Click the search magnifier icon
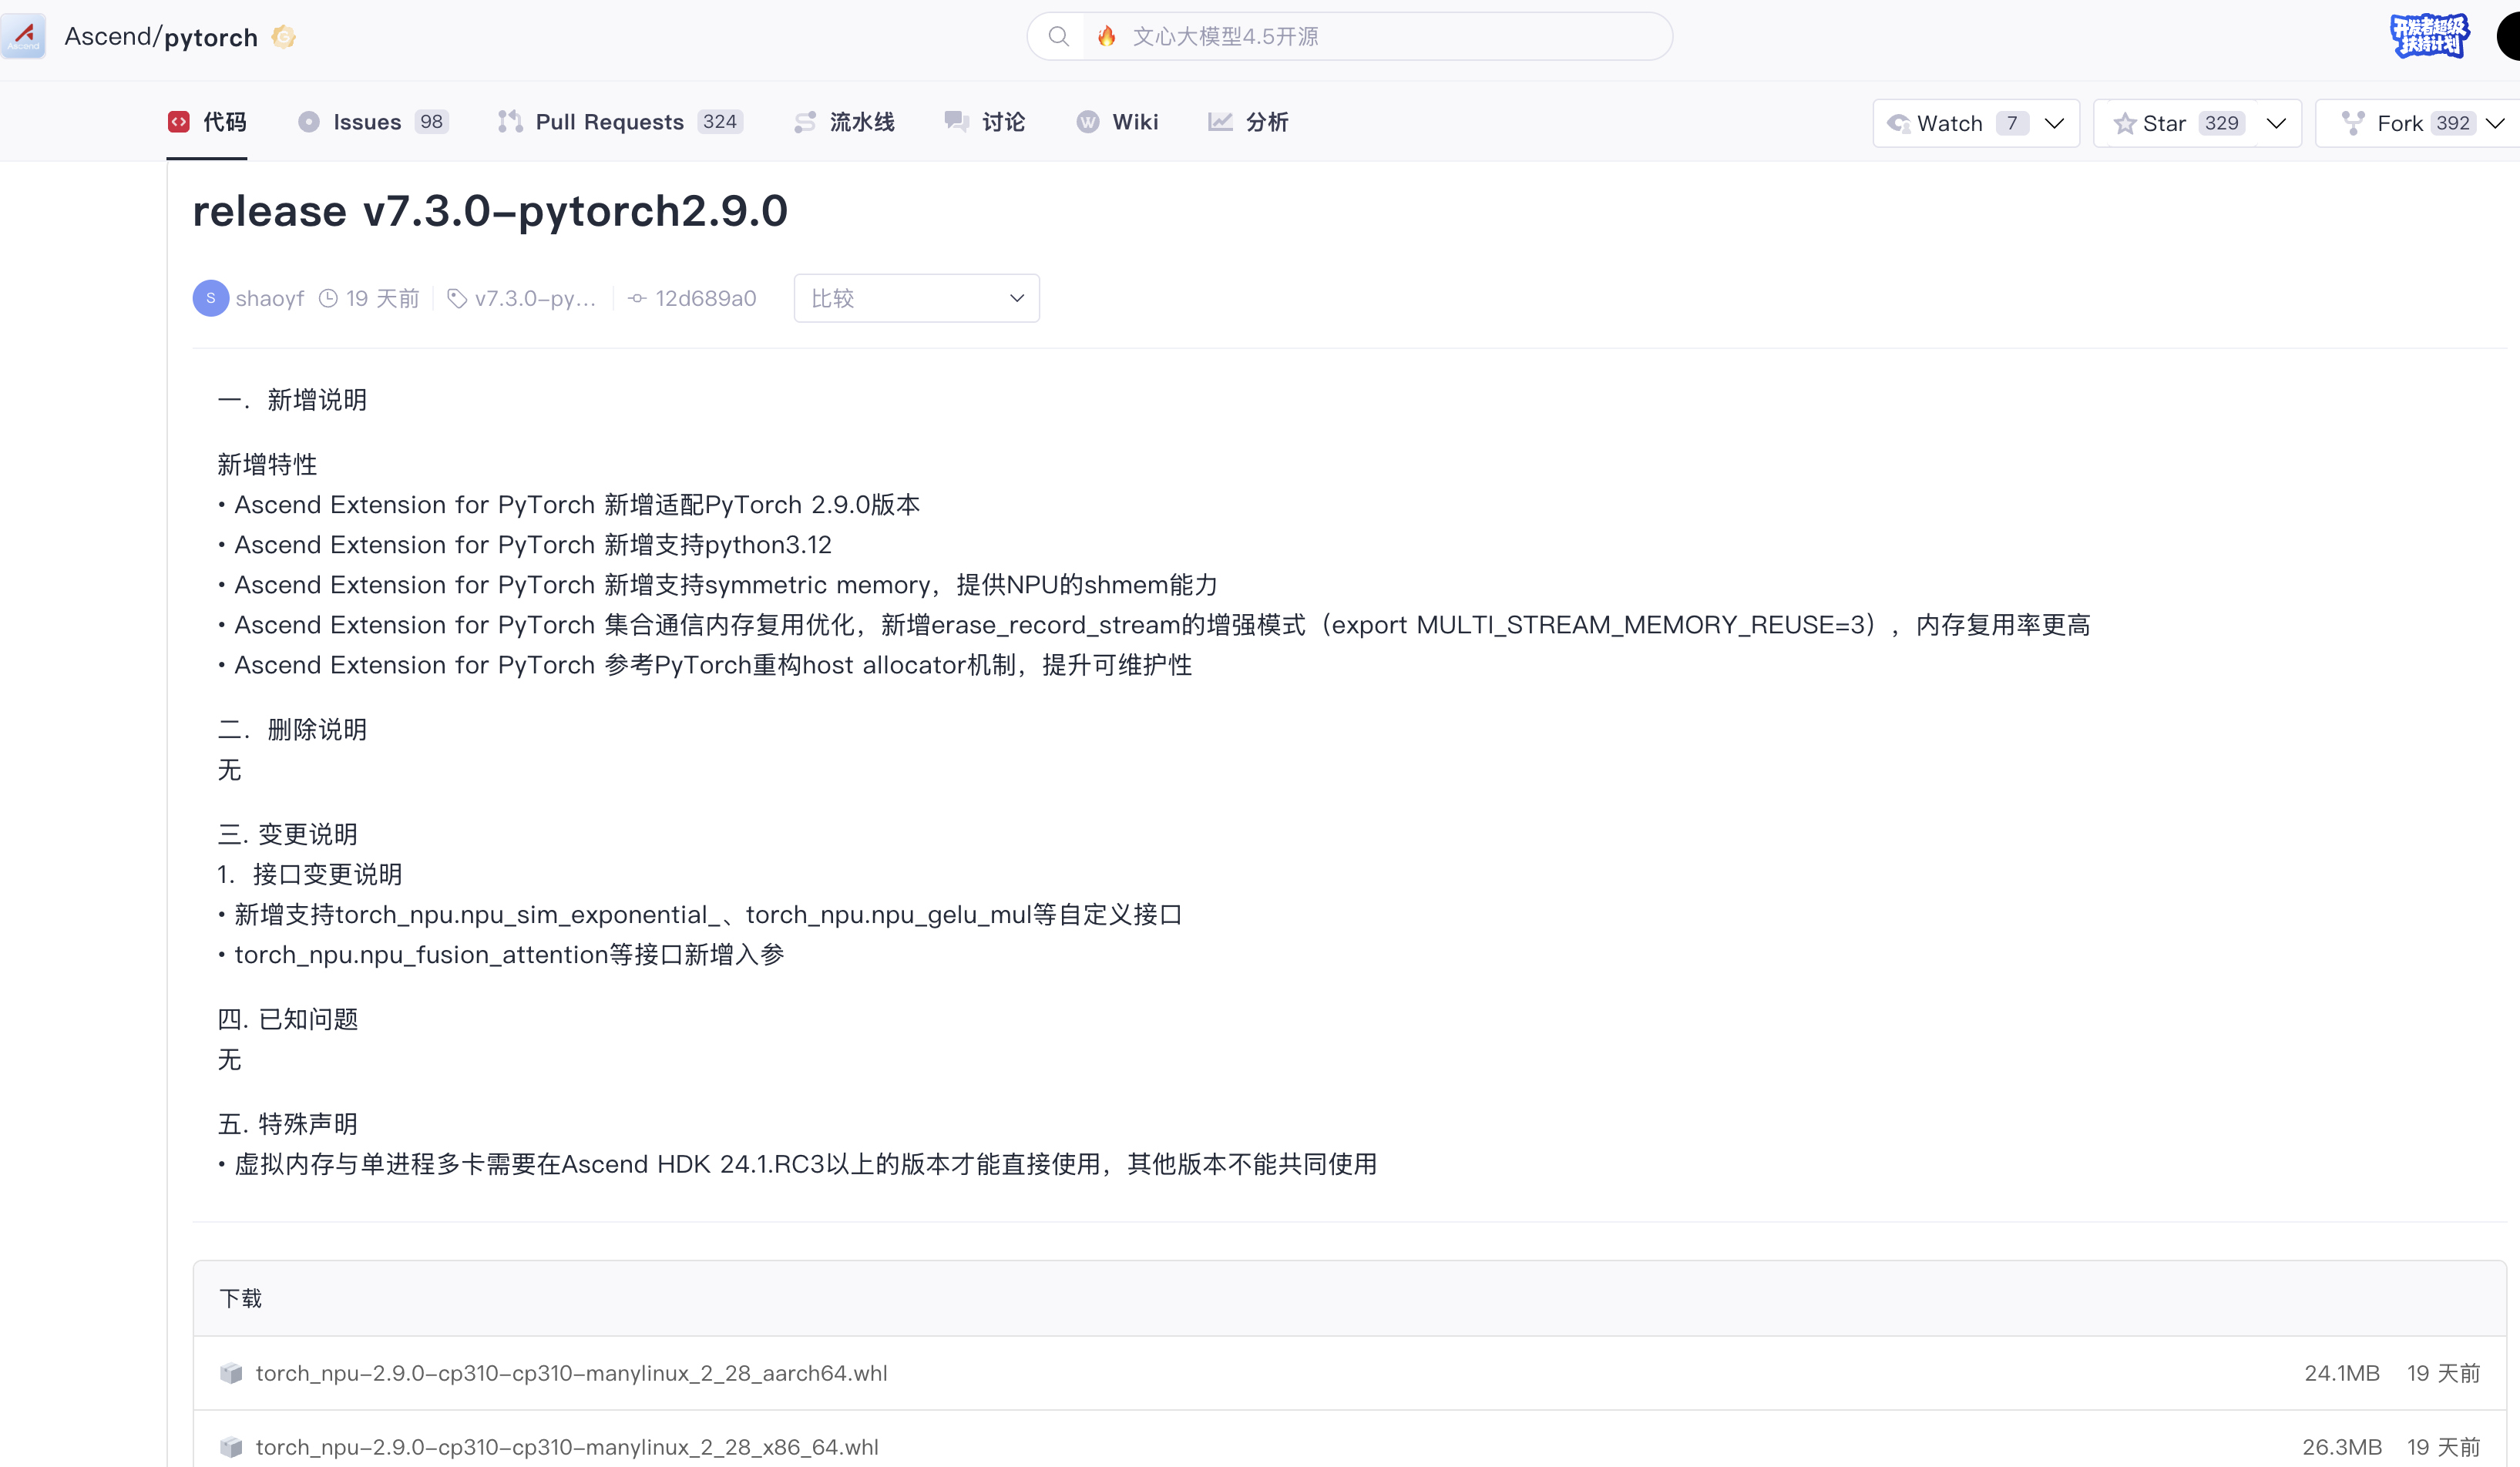The width and height of the screenshot is (2520, 1467). 1058,37
